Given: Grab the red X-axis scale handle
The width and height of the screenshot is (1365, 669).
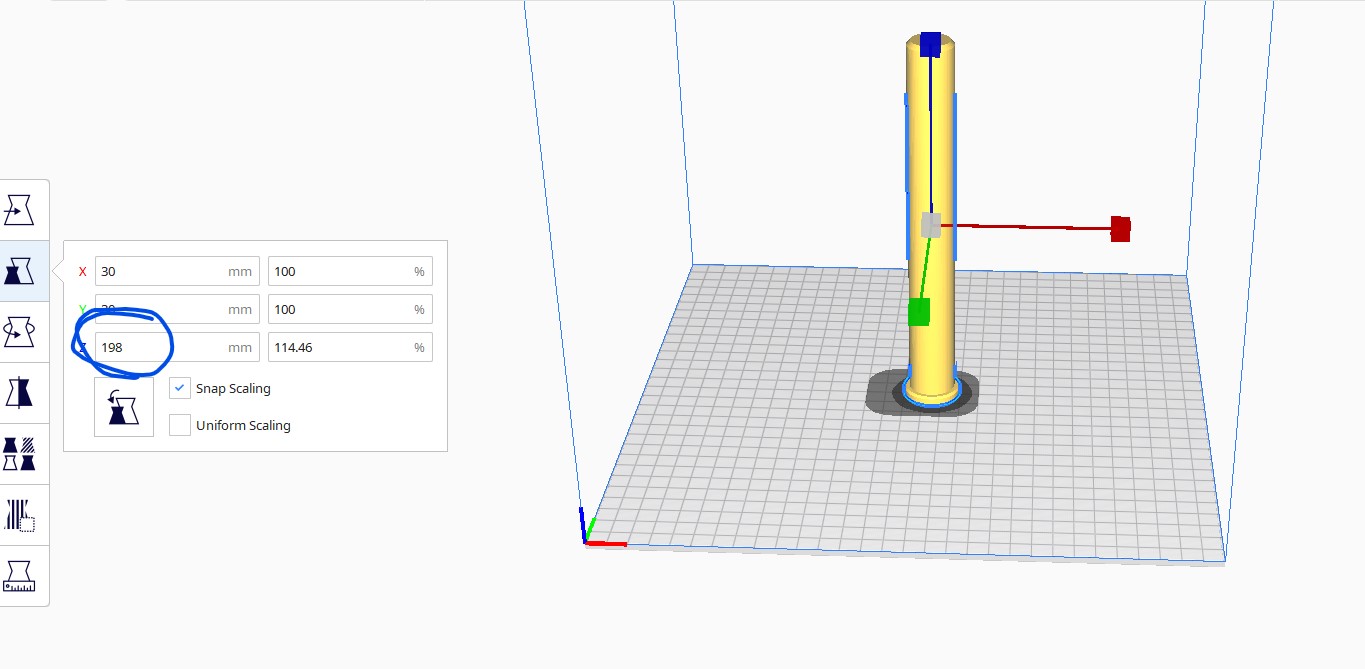Looking at the screenshot, I should pyautogui.click(x=1120, y=229).
